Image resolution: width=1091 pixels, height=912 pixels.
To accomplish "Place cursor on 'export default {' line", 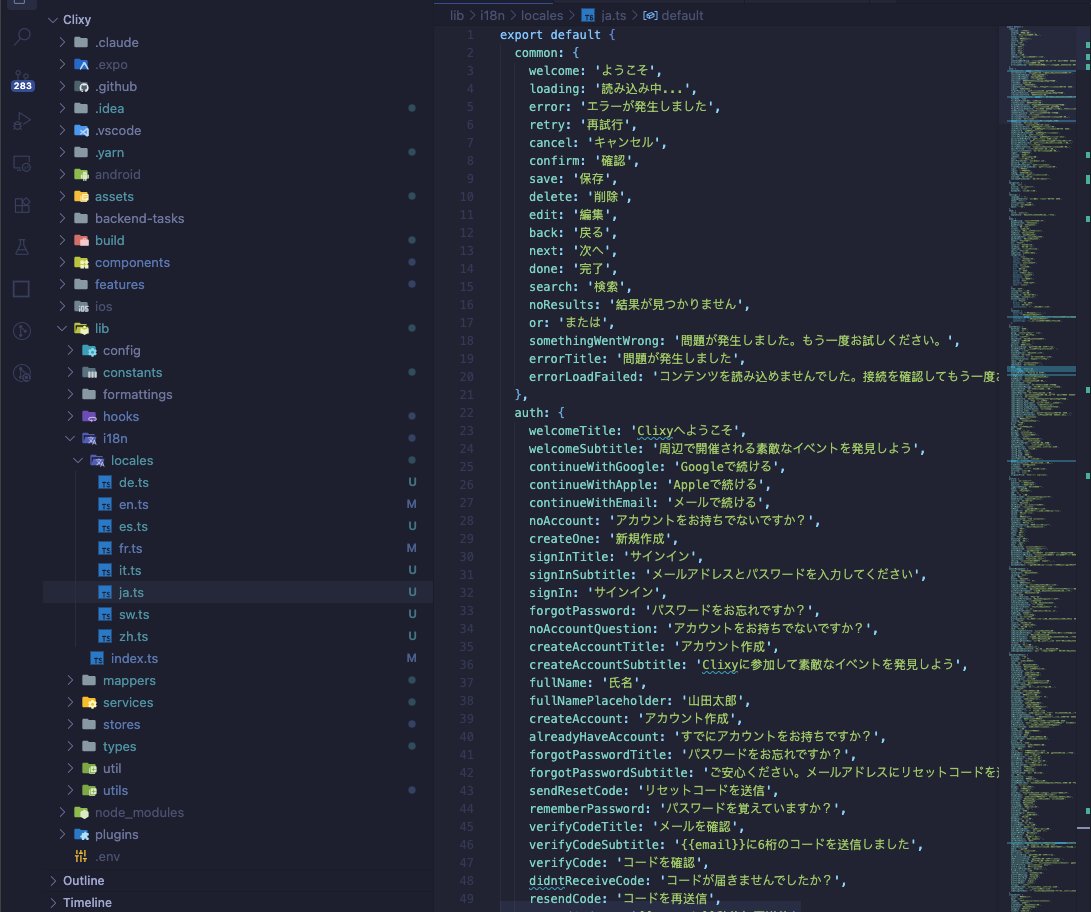I will point(557,35).
